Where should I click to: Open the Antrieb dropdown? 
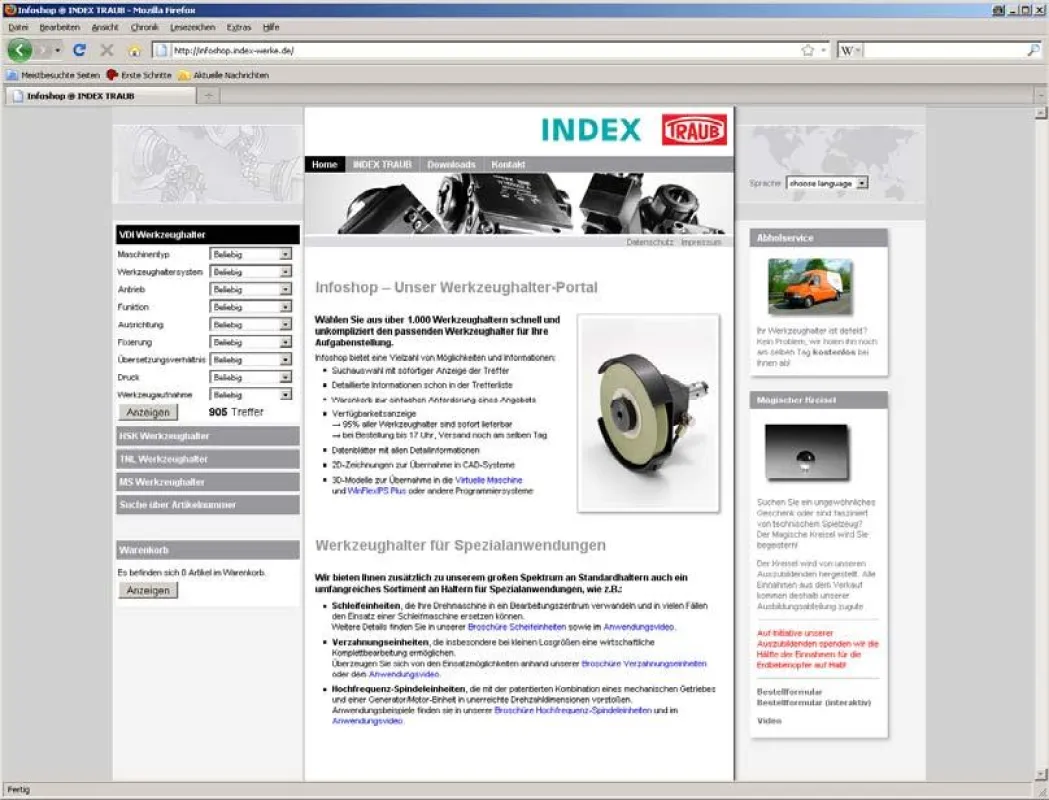pyautogui.click(x=251, y=290)
